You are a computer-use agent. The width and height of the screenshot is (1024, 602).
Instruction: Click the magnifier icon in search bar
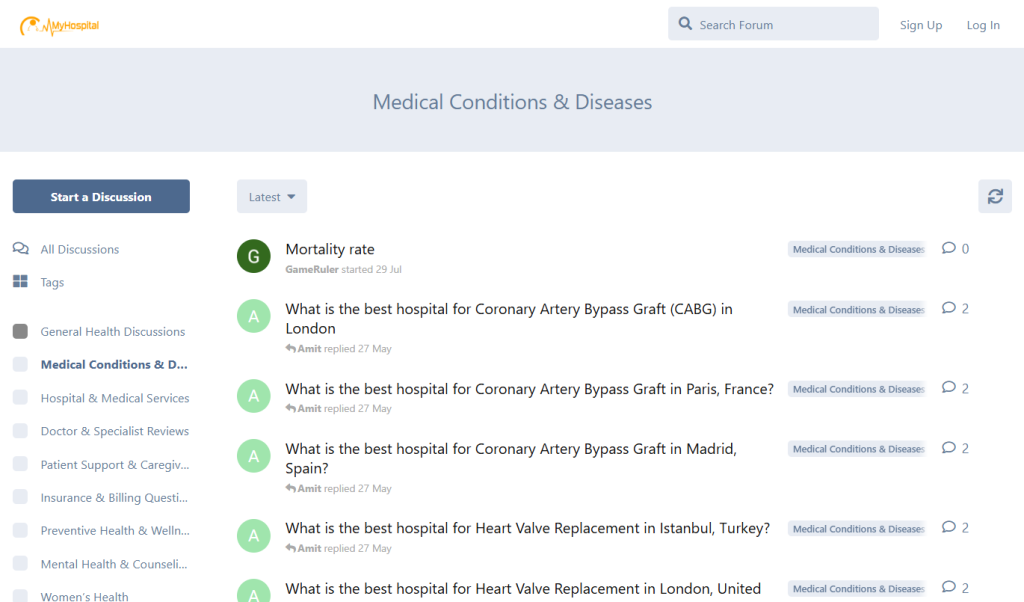[685, 24]
